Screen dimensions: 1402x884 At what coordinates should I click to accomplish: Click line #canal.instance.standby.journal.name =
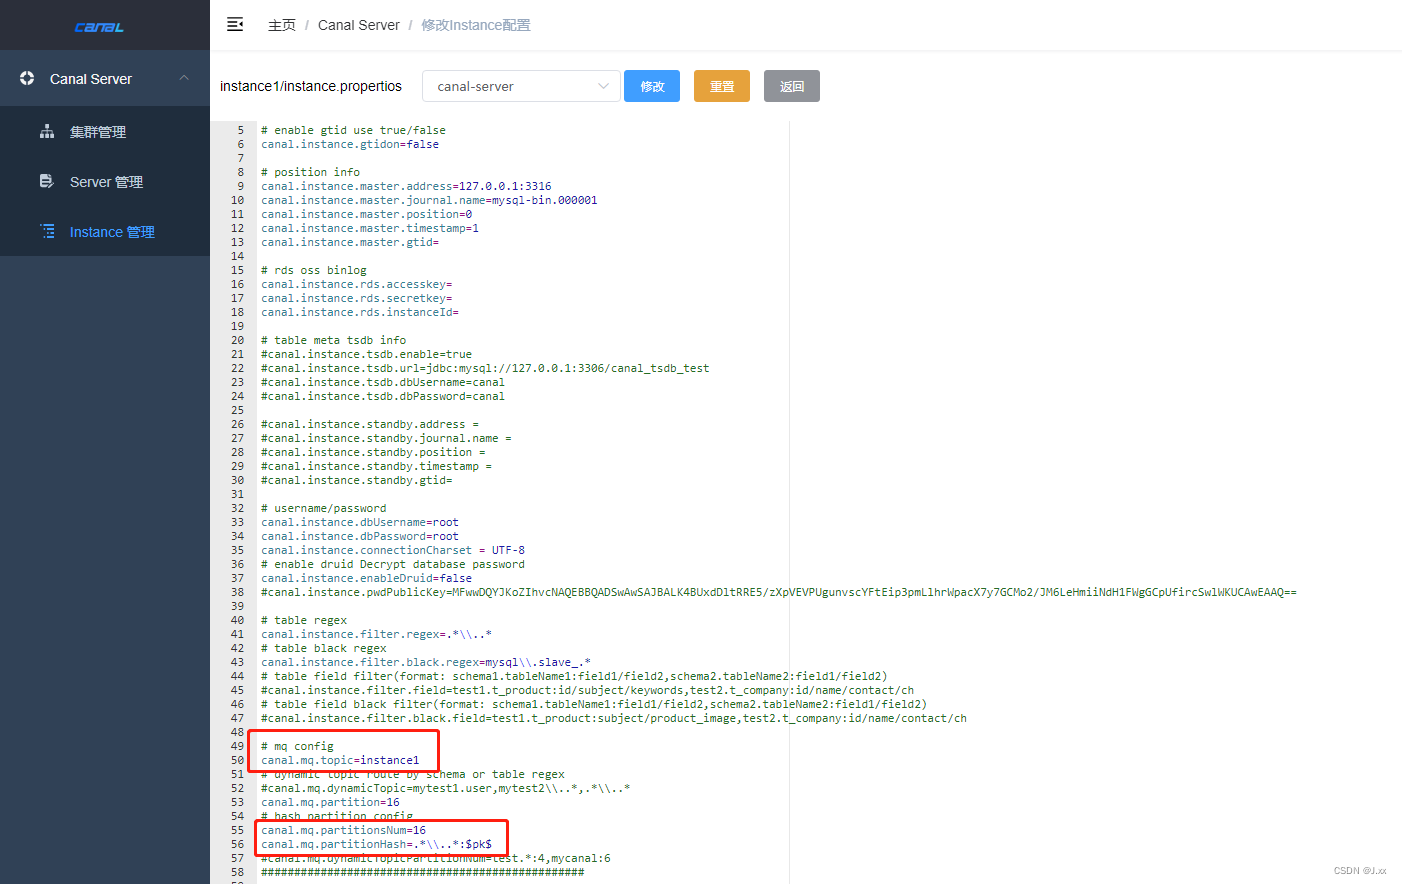pos(386,438)
